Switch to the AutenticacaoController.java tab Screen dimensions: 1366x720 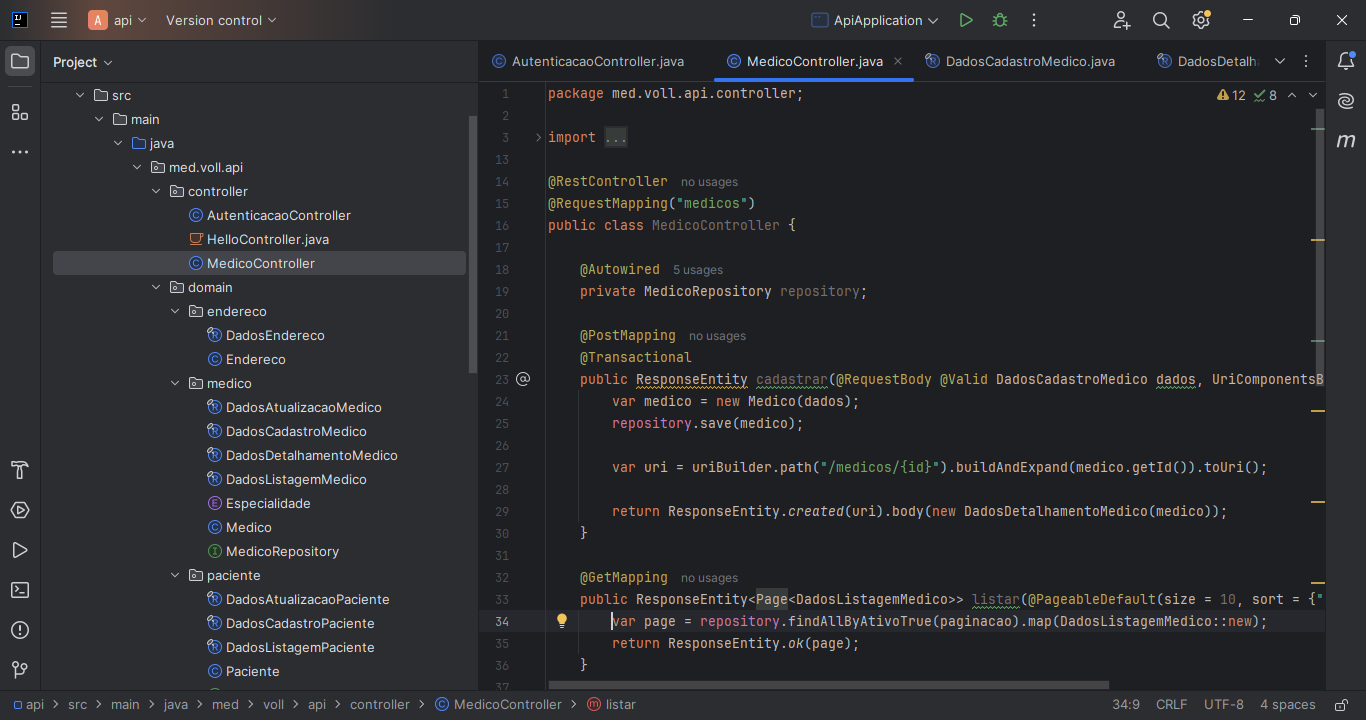(597, 61)
